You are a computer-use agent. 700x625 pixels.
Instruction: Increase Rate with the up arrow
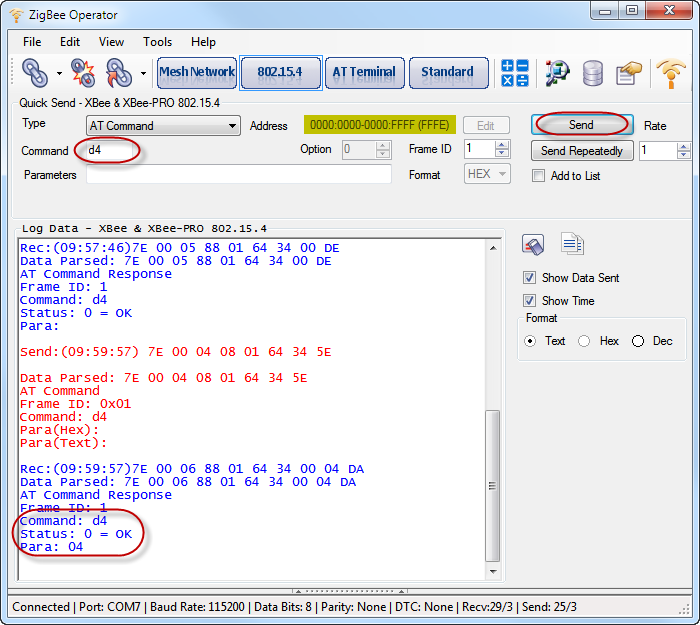(x=683, y=146)
